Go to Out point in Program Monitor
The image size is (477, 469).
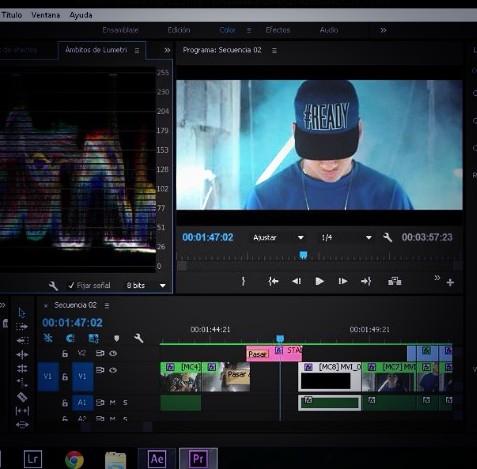click(366, 282)
